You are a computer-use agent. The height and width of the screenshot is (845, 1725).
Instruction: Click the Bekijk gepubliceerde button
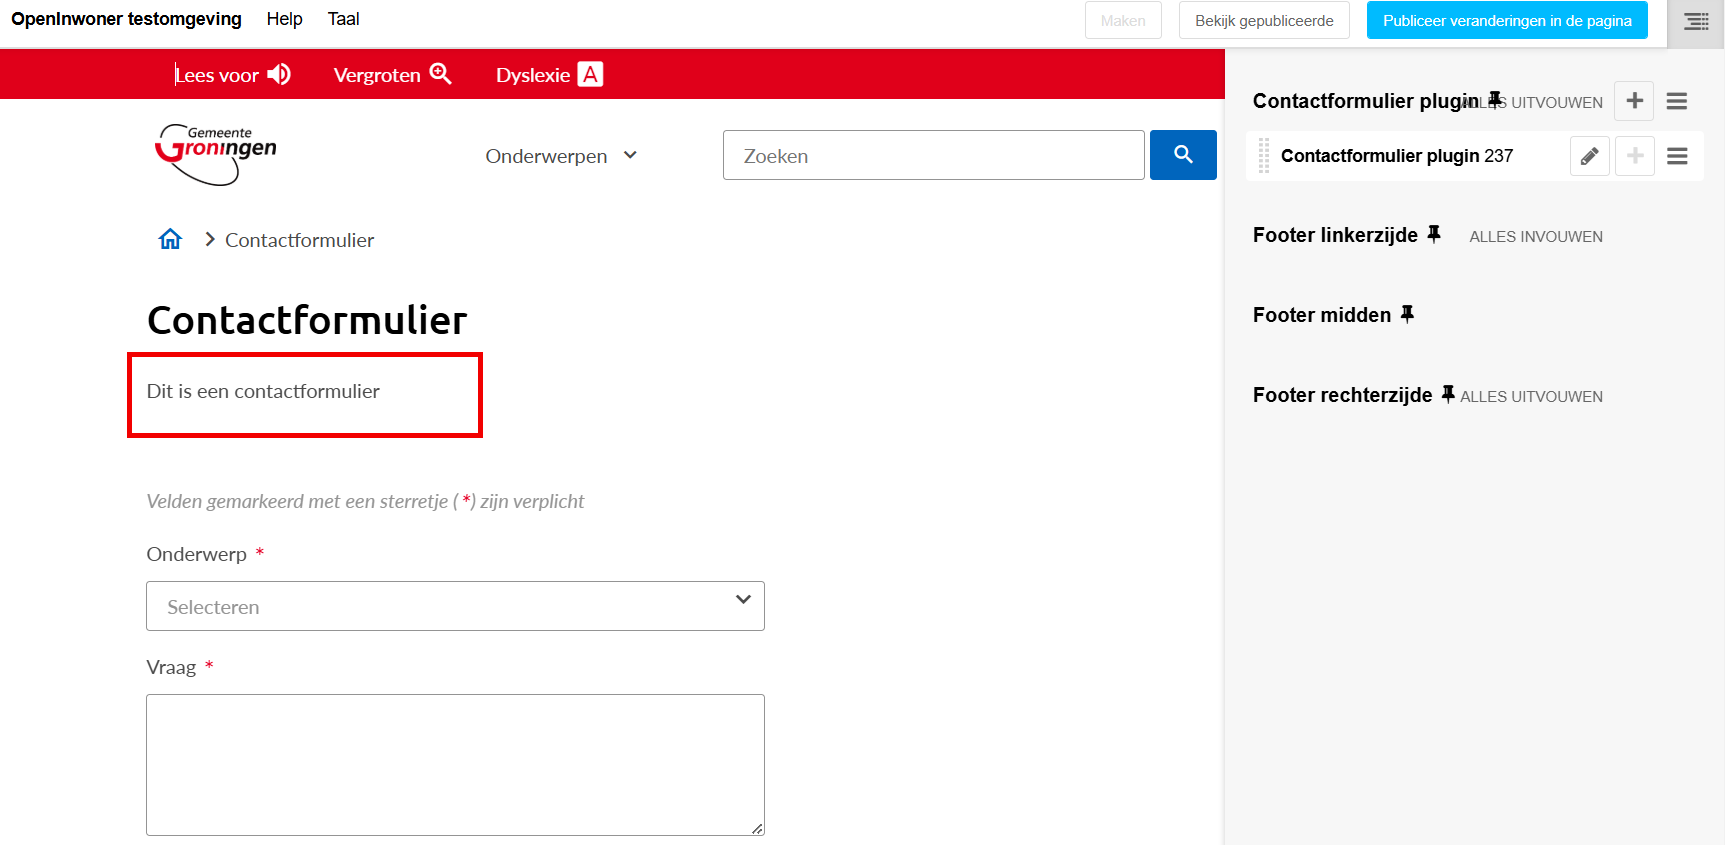tap(1263, 21)
